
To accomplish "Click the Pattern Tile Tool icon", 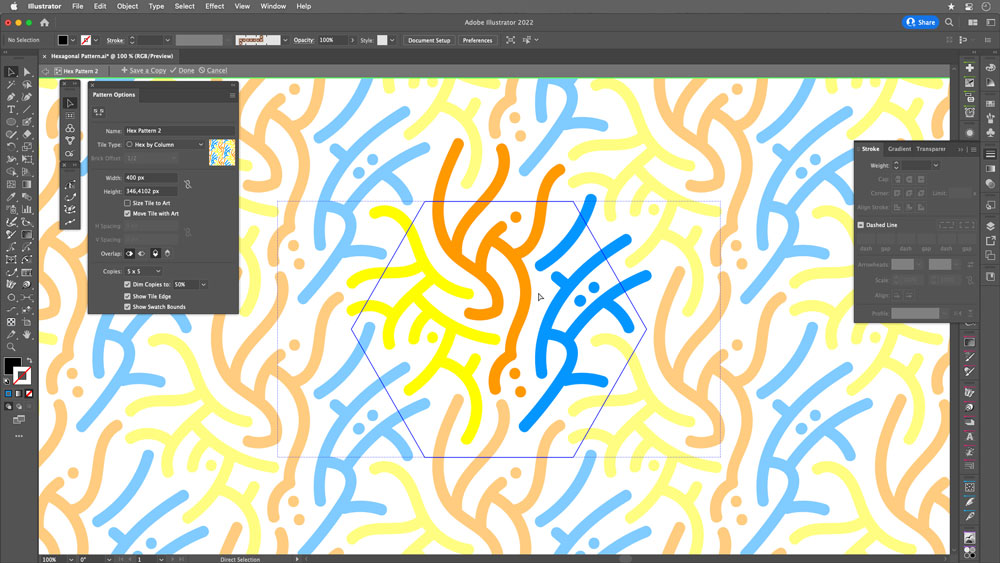I will click(x=99, y=112).
